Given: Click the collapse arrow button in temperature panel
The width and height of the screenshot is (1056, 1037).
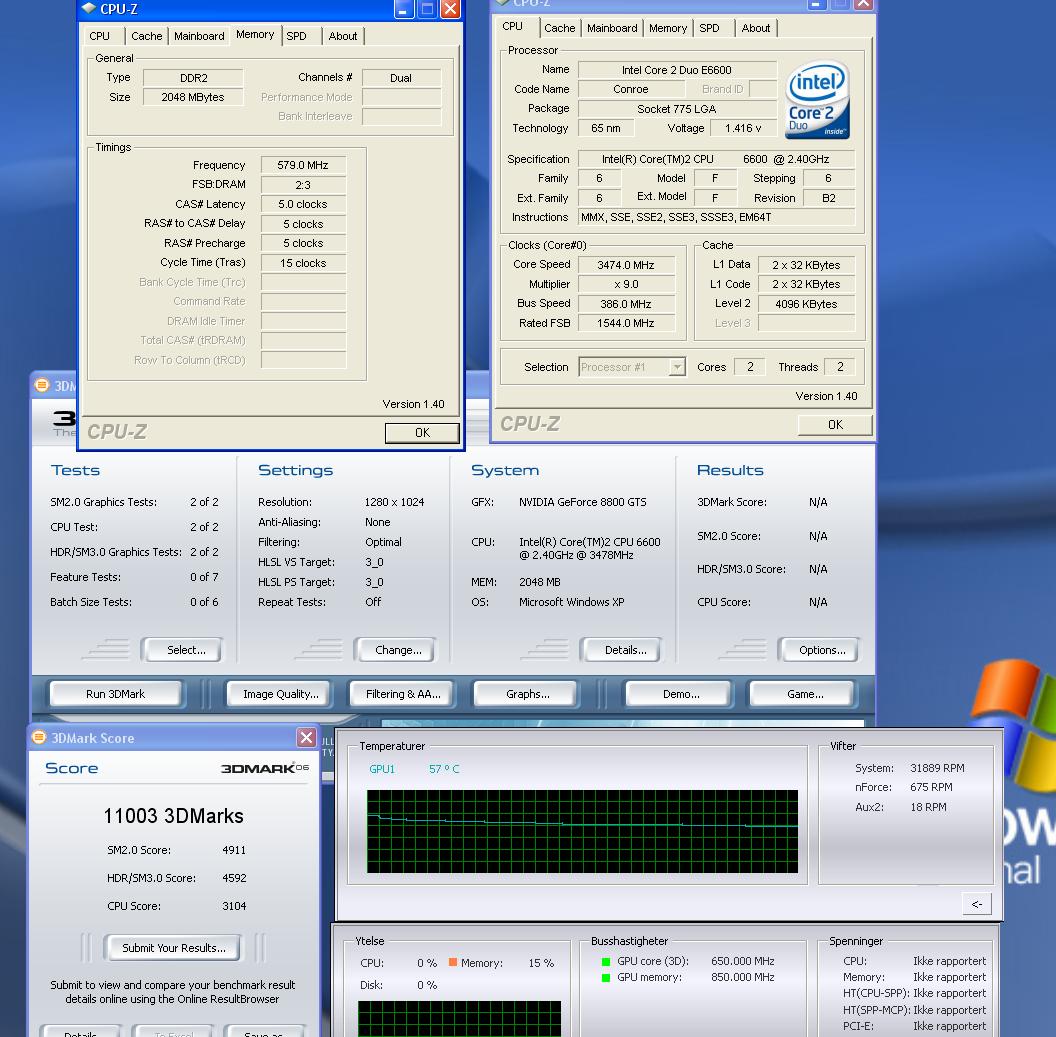Looking at the screenshot, I should (977, 904).
